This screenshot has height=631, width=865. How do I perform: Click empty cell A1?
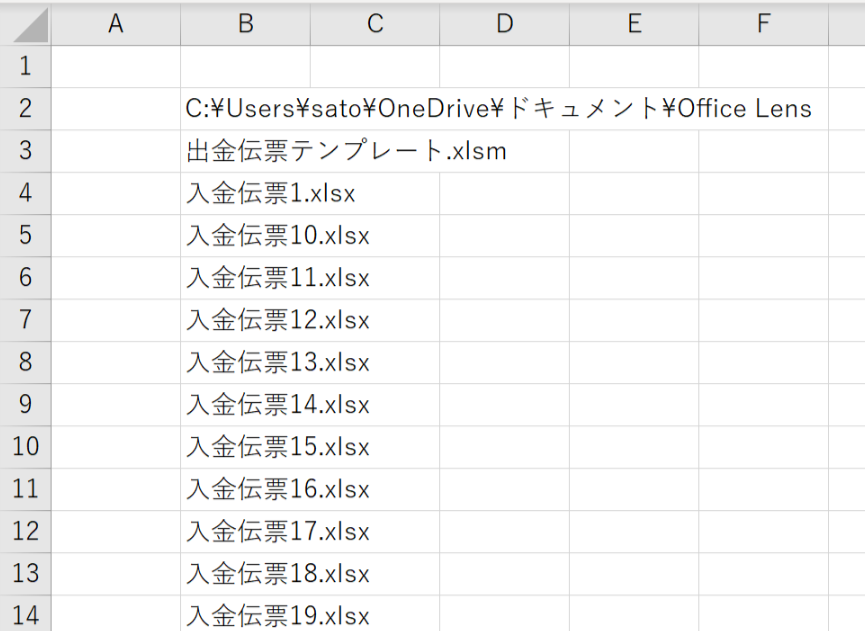(x=116, y=66)
